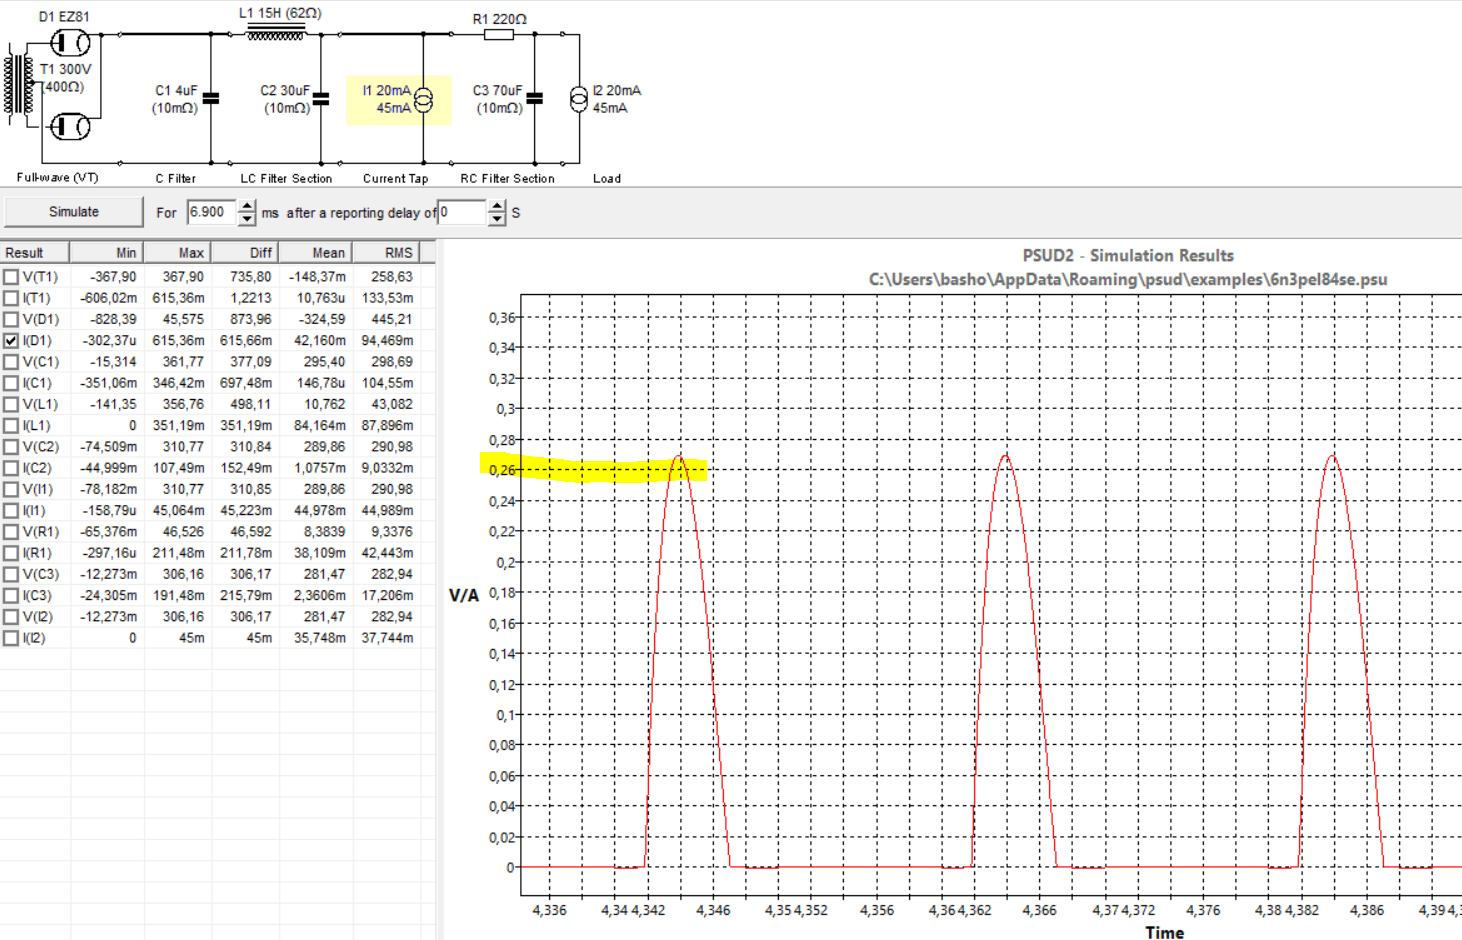Screen dimensions: 1462x940
Task: Select the R1 220Ω resistor symbol
Action: [499, 35]
